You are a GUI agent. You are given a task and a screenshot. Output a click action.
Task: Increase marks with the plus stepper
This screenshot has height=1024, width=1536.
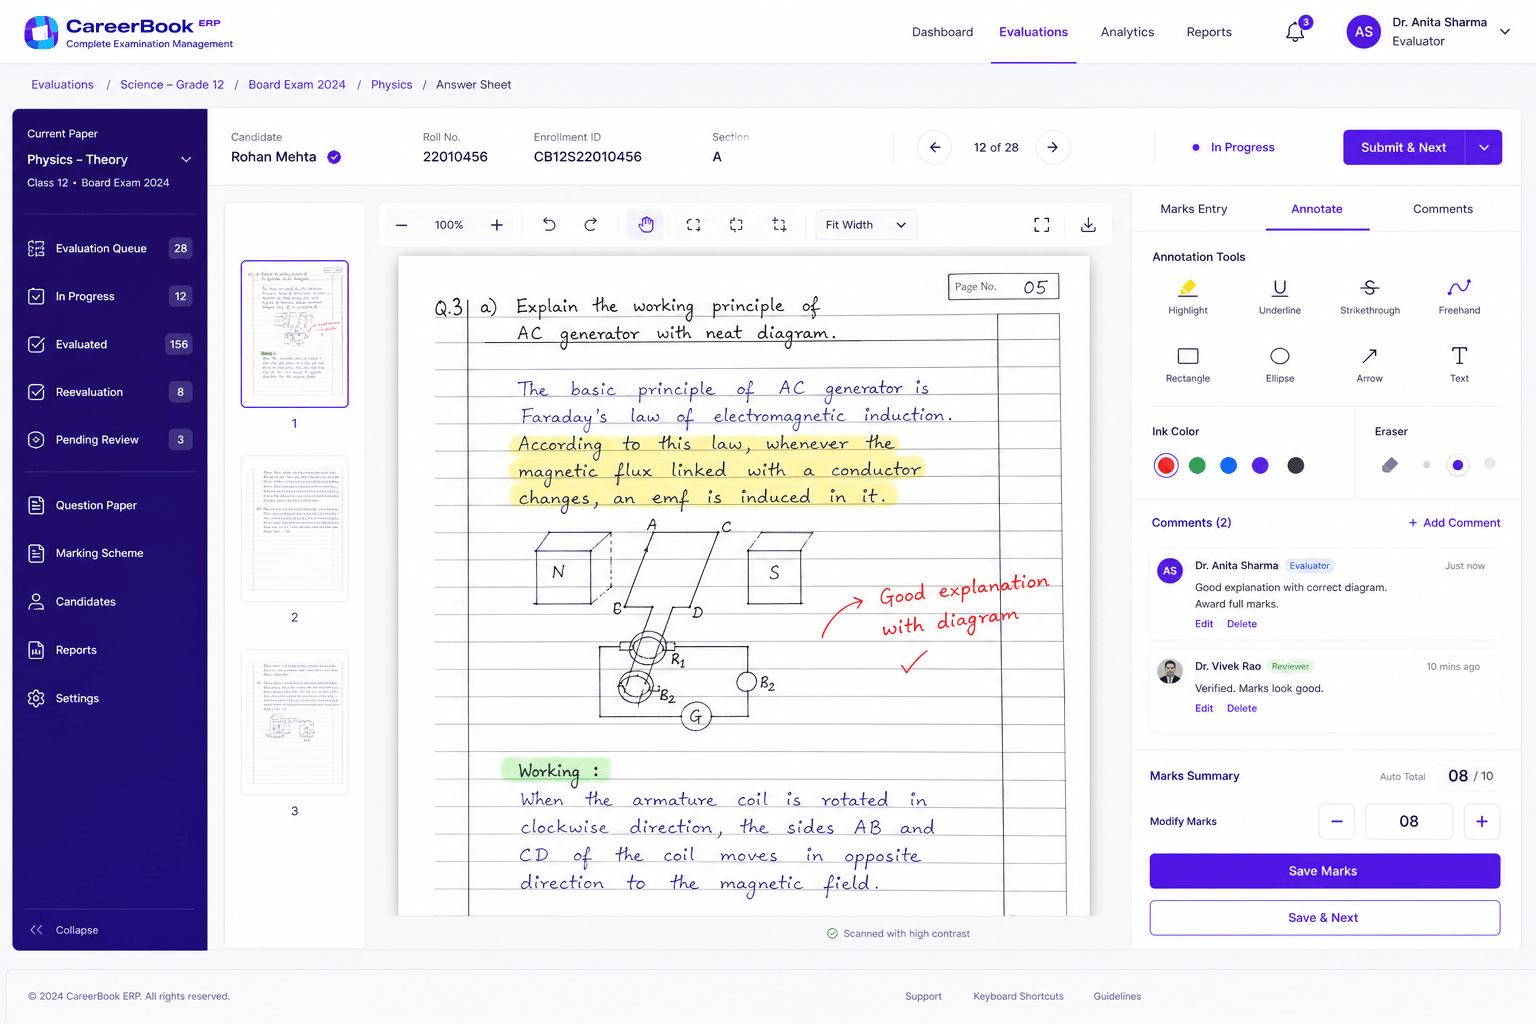click(x=1482, y=821)
